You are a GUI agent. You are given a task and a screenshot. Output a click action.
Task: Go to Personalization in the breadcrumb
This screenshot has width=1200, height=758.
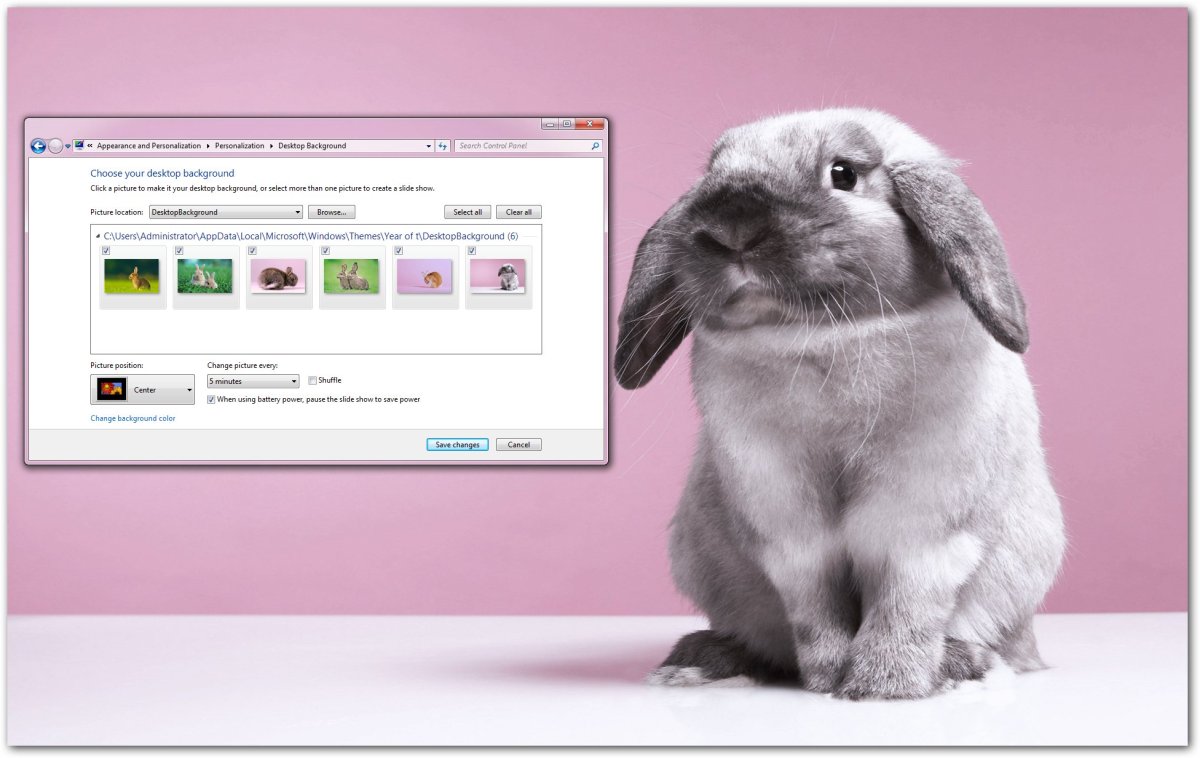[x=239, y=146]
